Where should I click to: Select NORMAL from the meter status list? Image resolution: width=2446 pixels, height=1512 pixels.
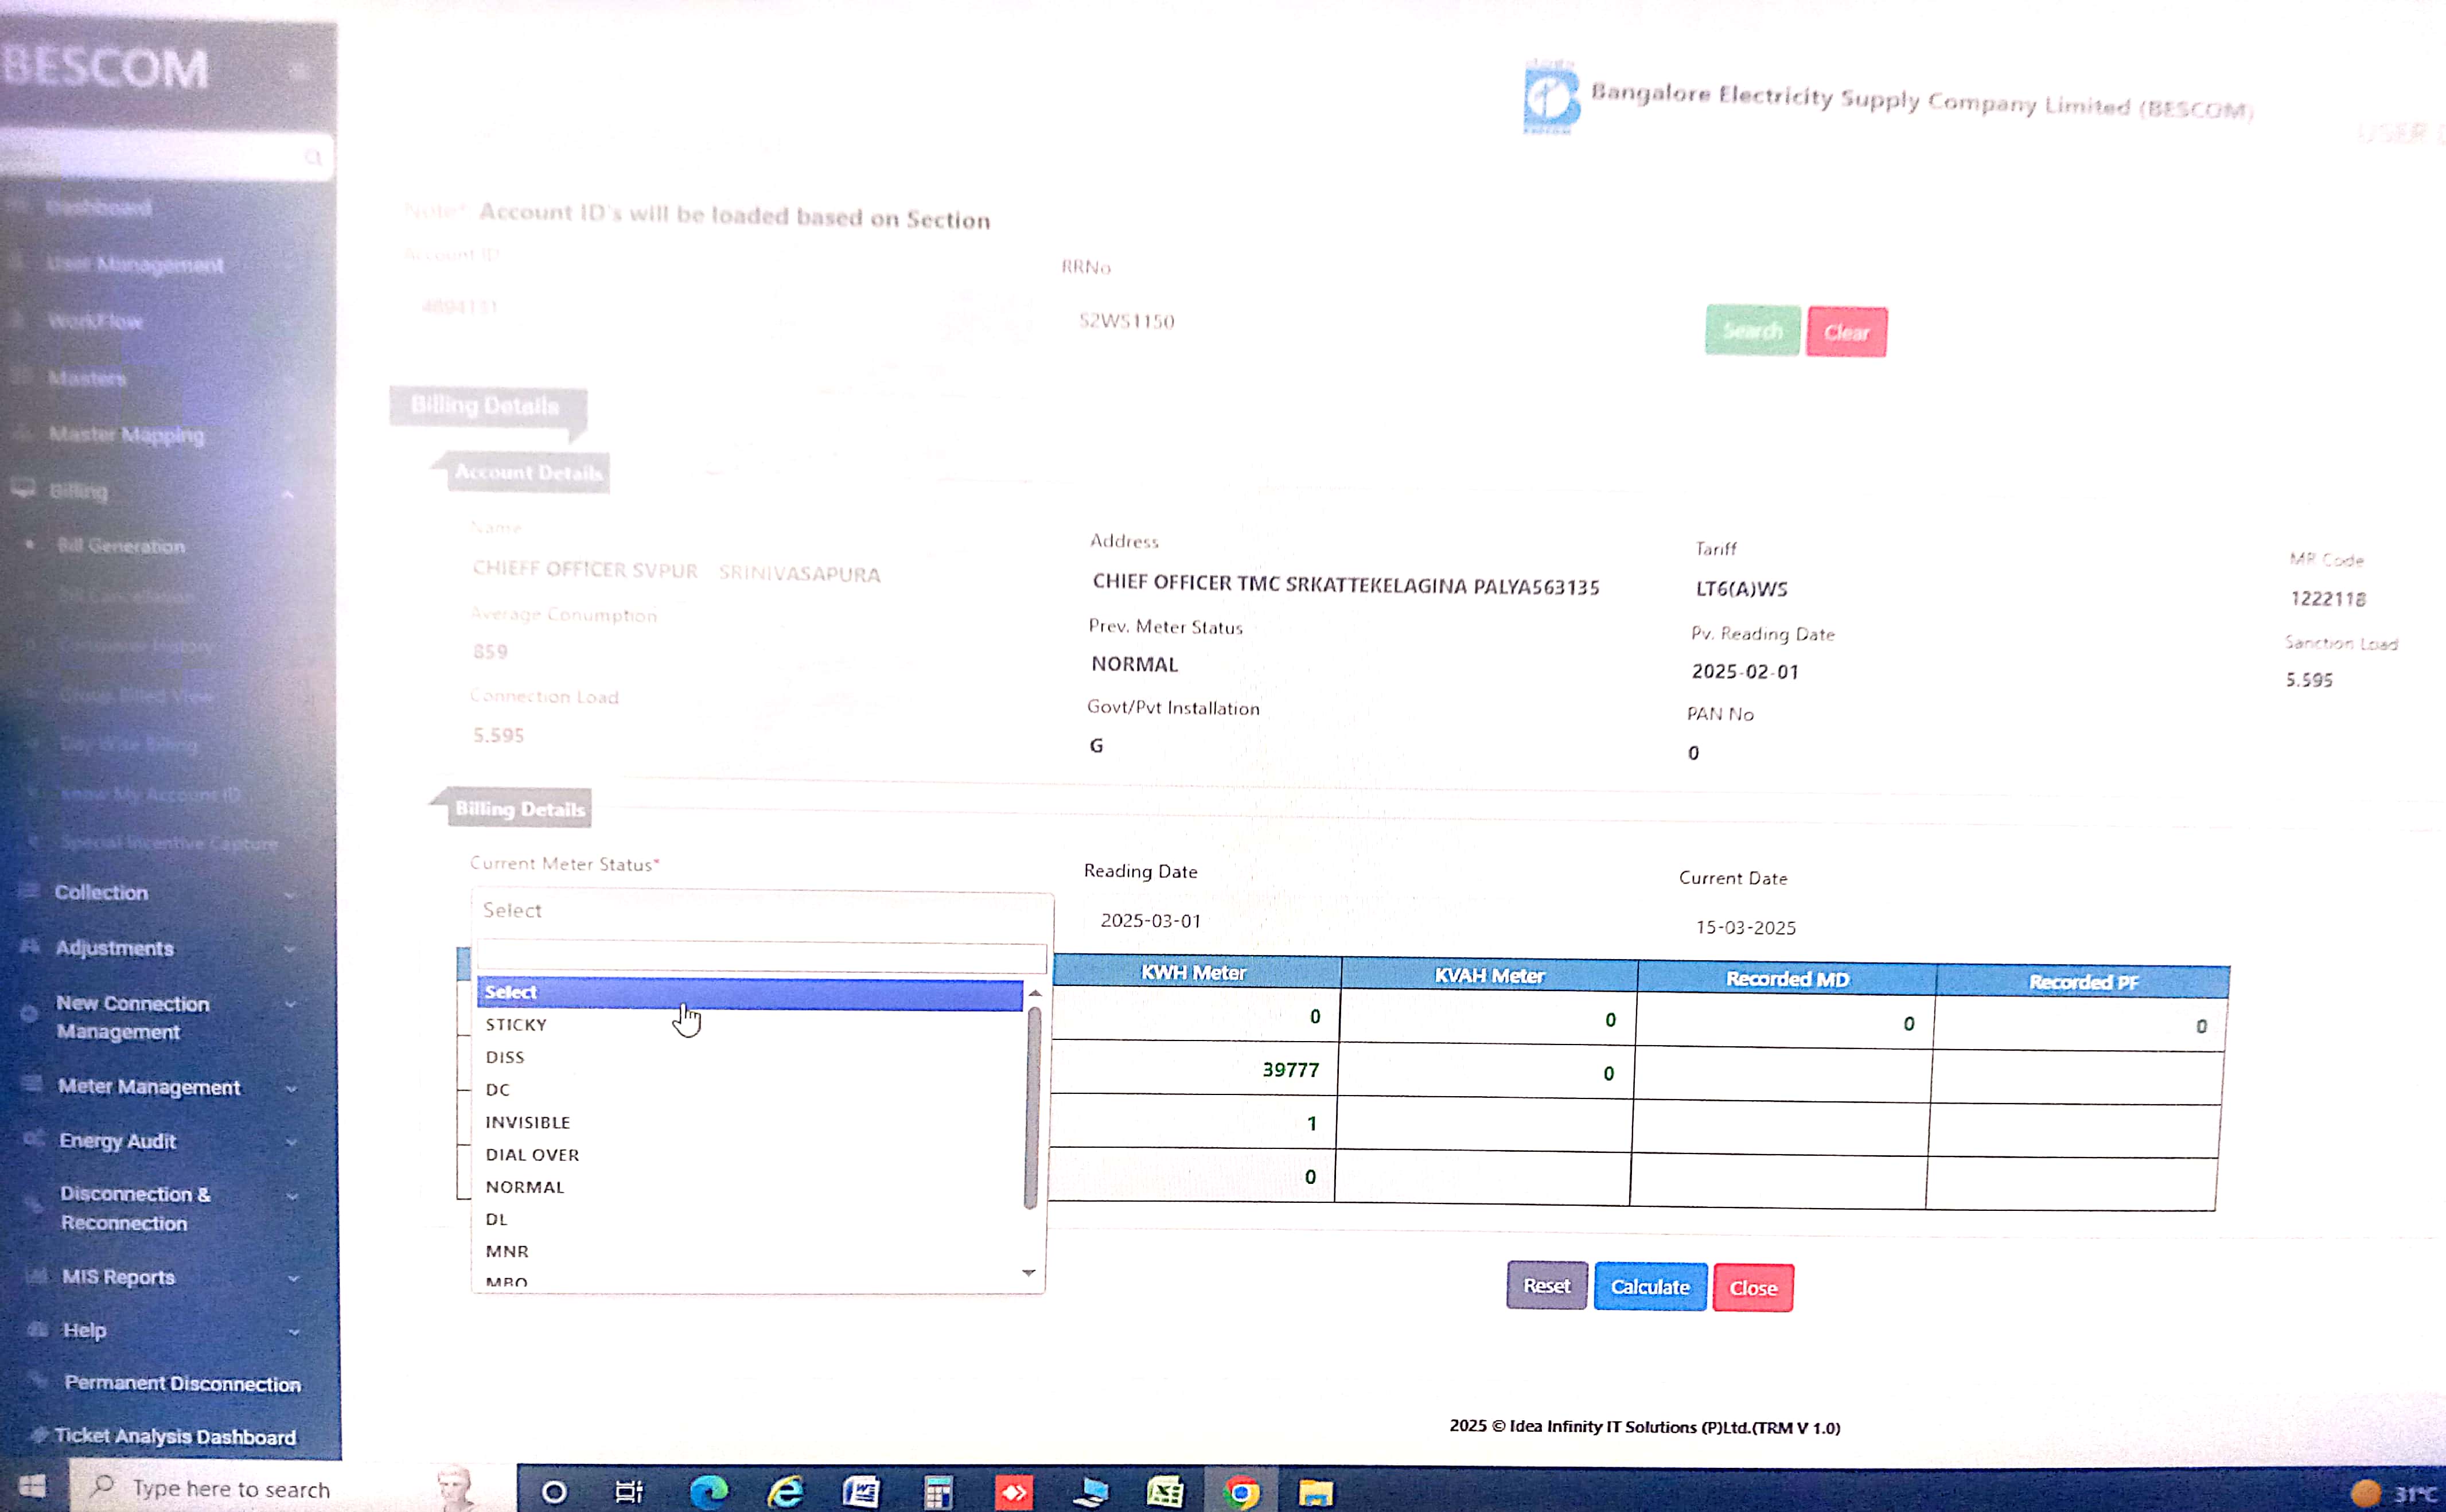coord(525,1187)
